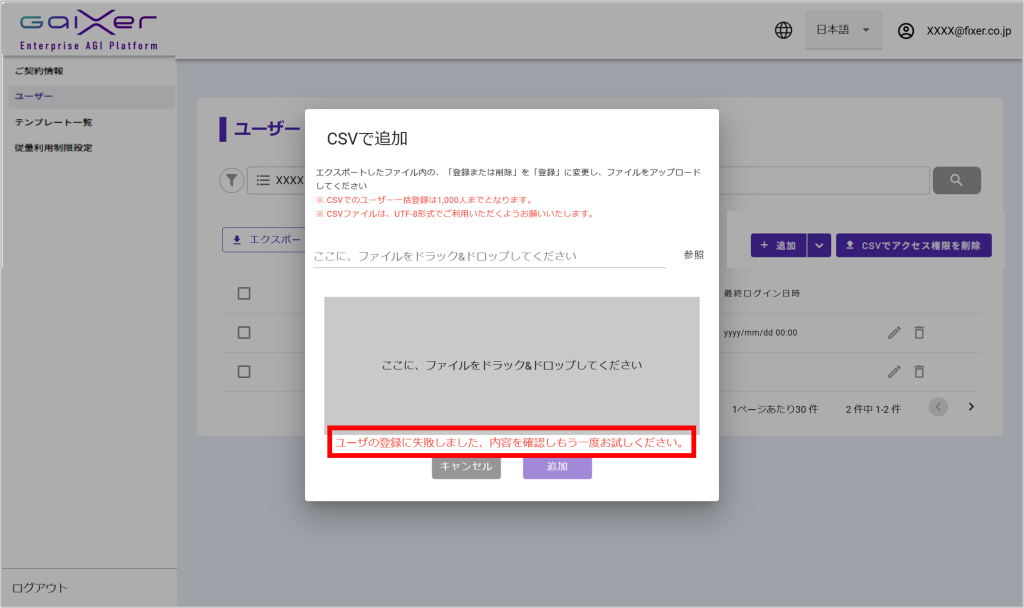Open the 日本語 language dropdown
The width and height of the screenshot is (1024, 608).
coord(843,31)
